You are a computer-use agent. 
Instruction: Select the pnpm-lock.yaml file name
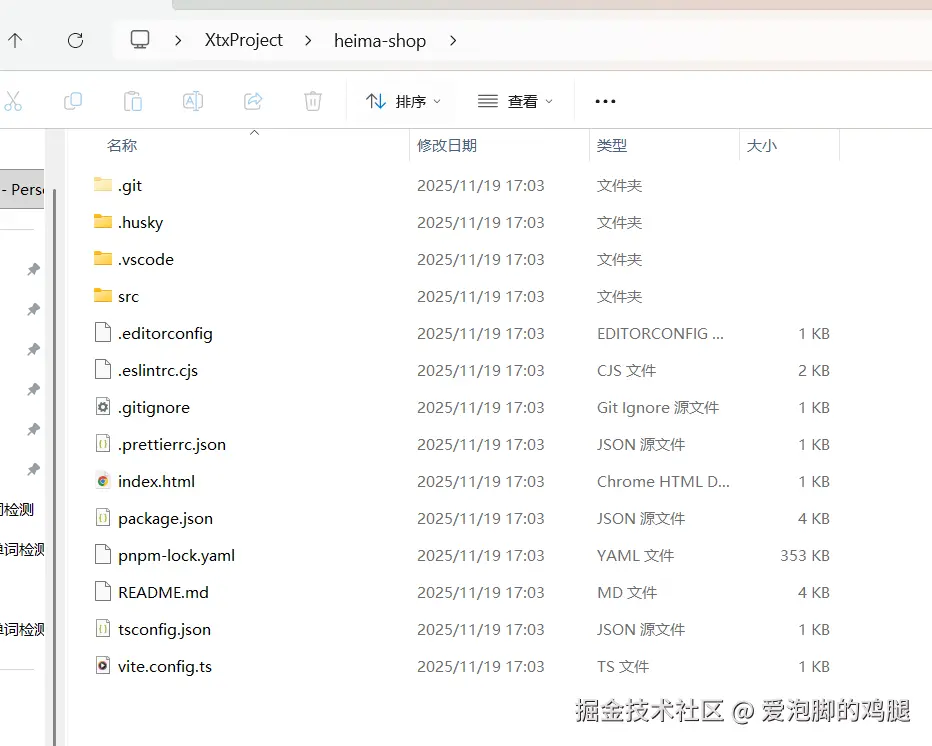point(177,556)
